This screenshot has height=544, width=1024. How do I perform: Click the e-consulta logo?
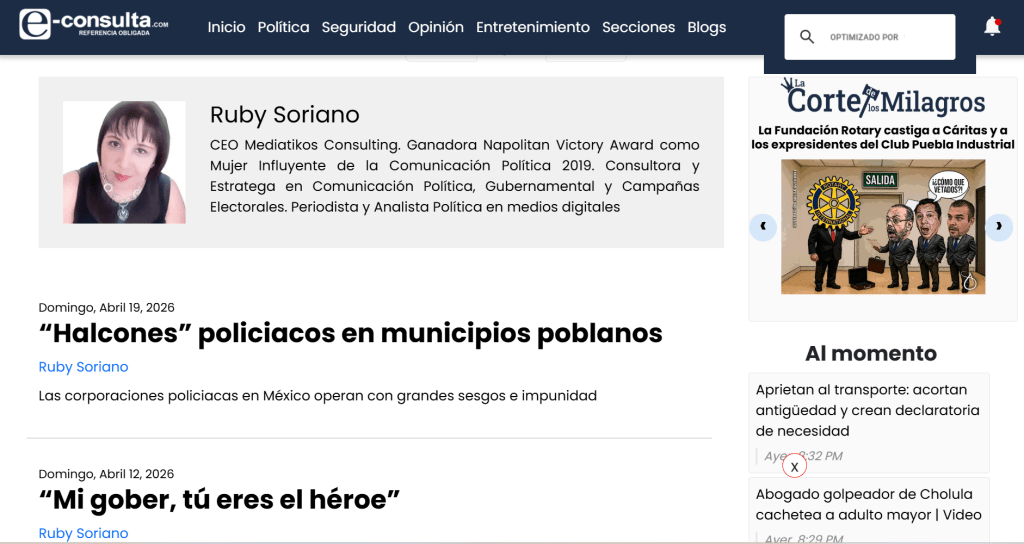point(94,24)
